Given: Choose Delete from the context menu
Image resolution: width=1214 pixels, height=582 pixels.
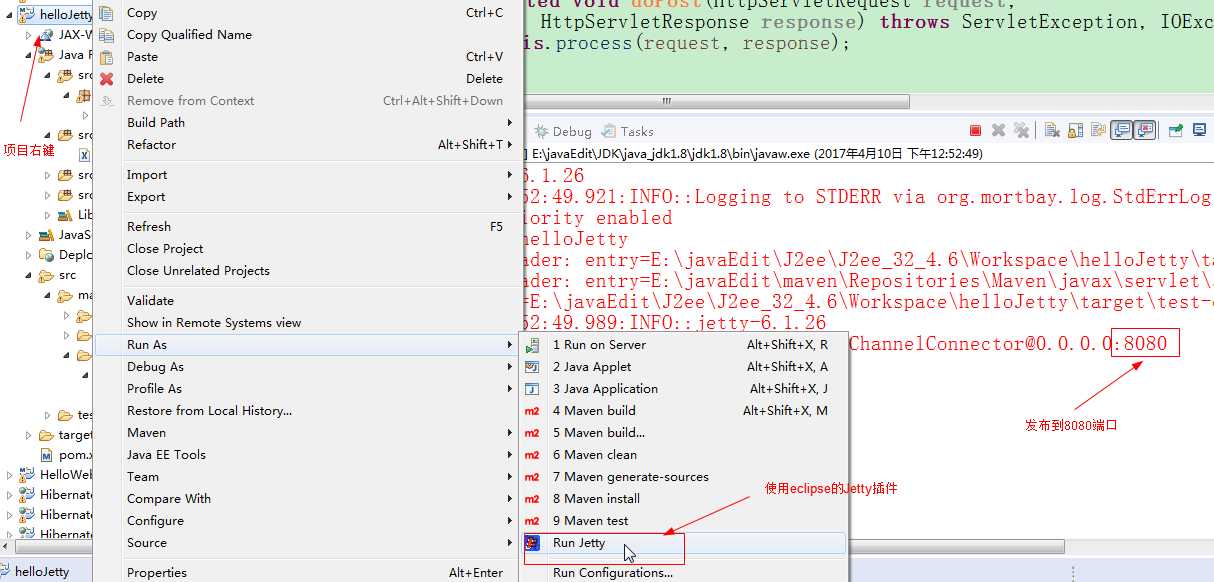Looking at the screenshot, I should pyautogui.click(x=307, y=79).
